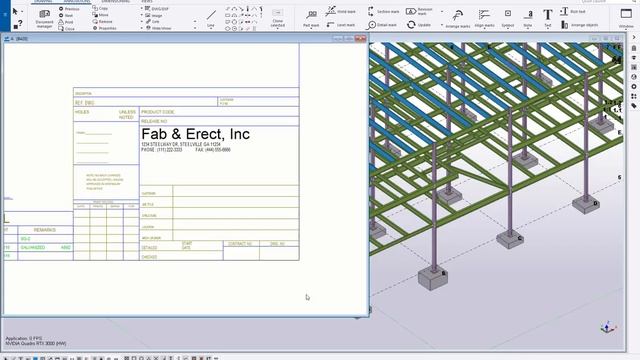
Task: Create a Section mark
Action: 383,11
